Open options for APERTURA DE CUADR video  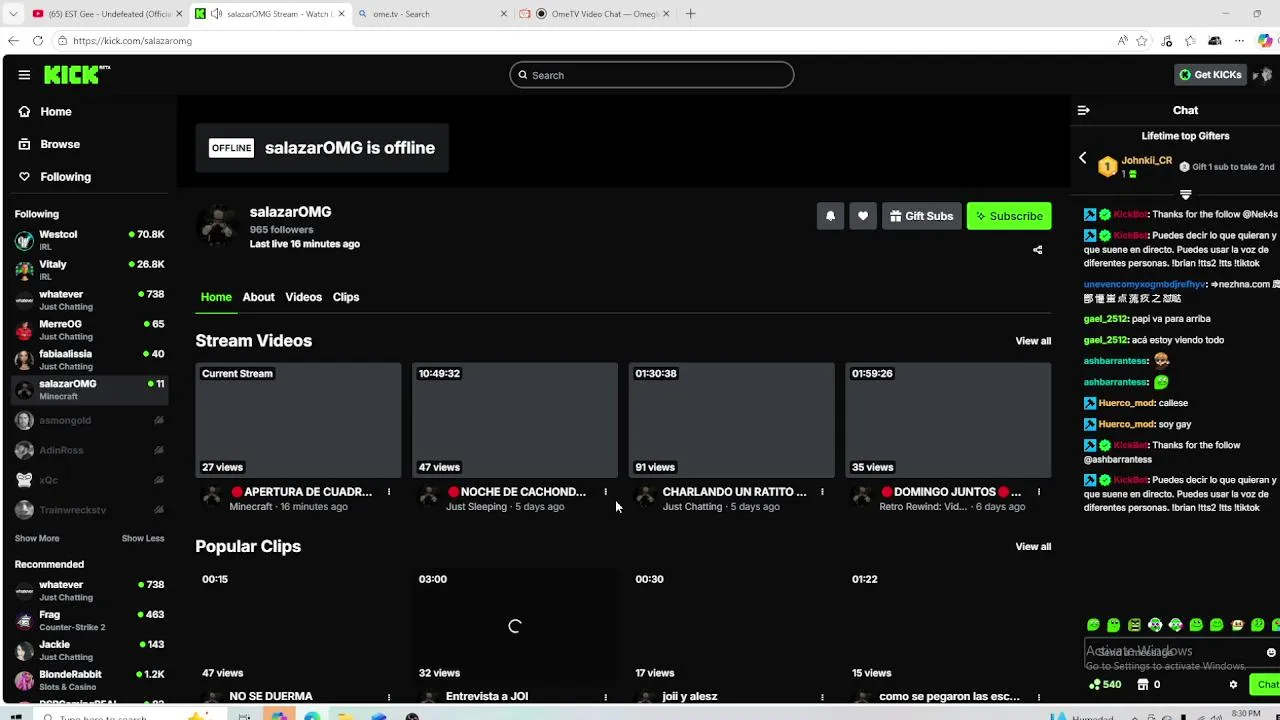point(389,492)
